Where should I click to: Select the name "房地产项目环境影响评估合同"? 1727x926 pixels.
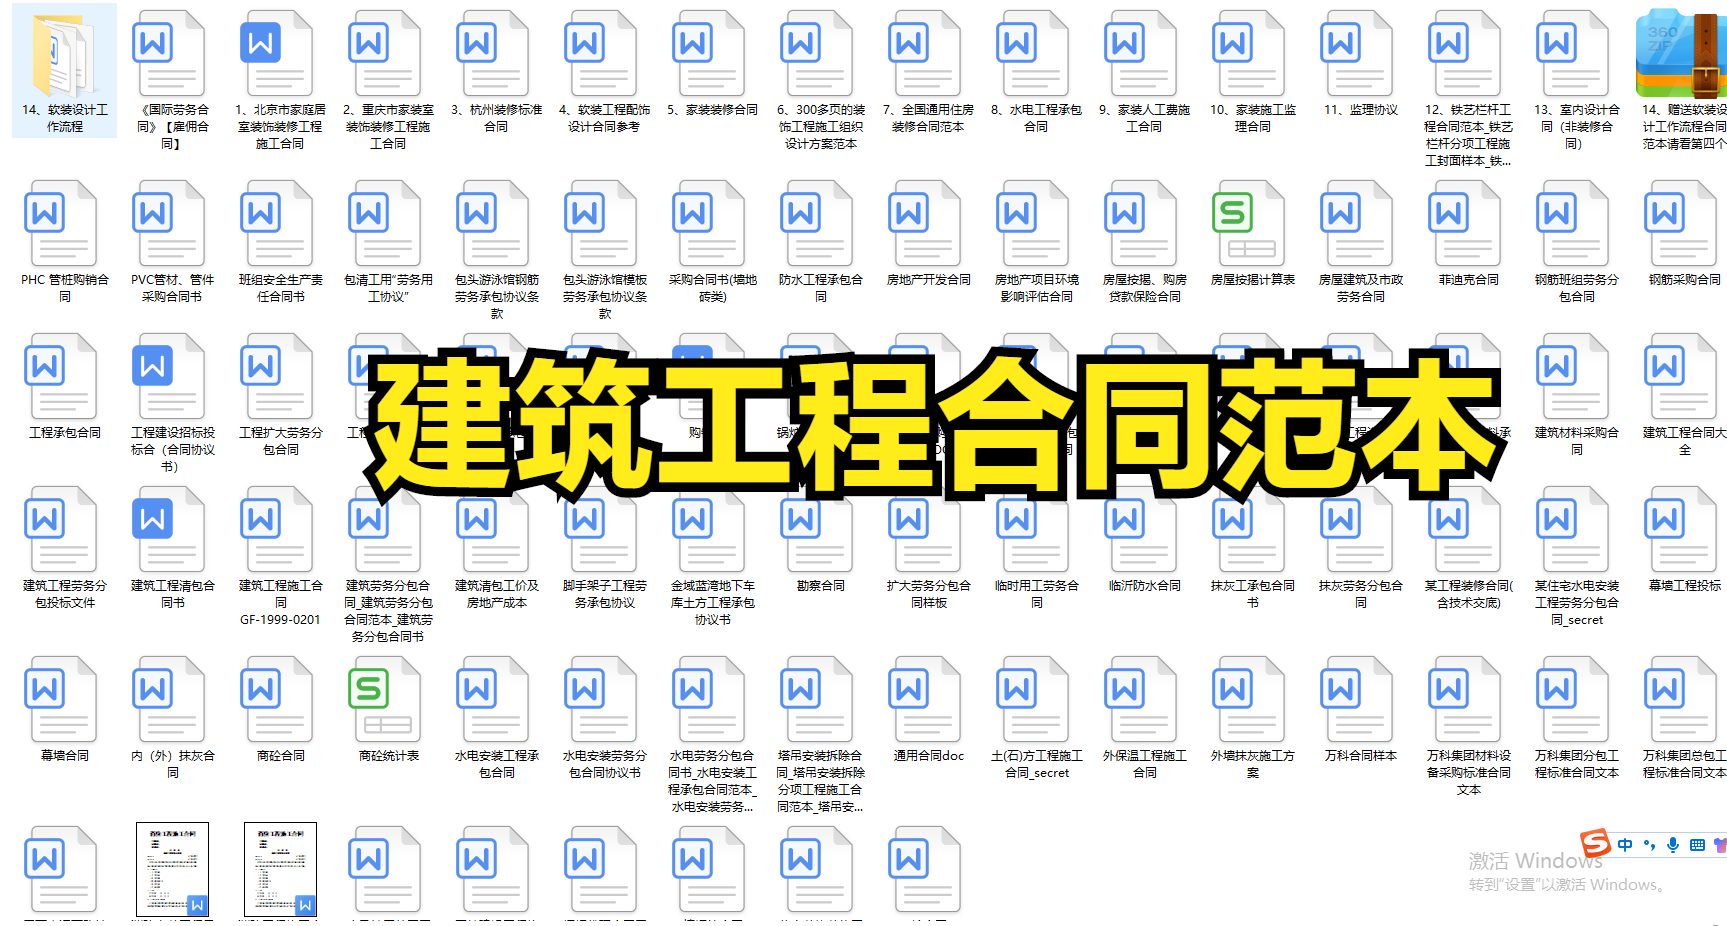coord(1037,288)
